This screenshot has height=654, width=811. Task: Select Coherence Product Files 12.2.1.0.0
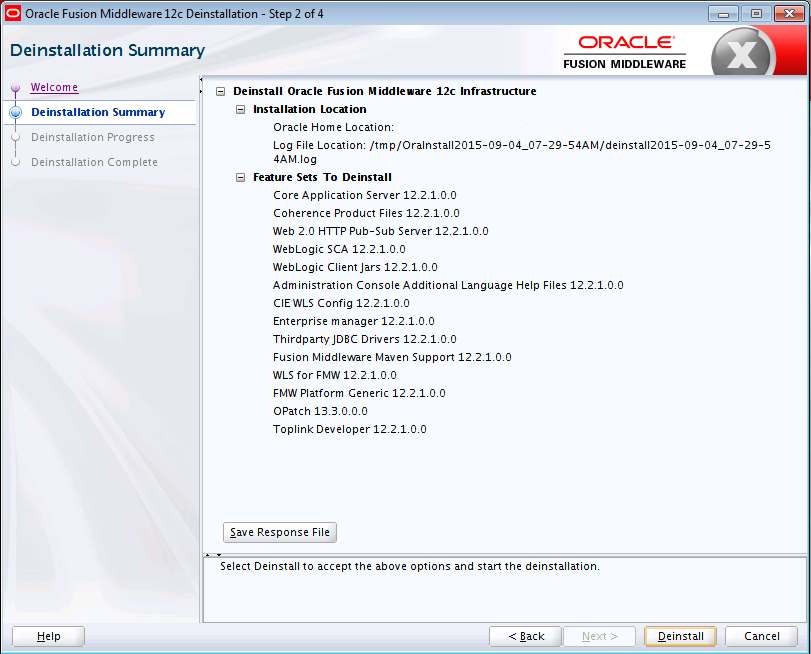(366, 213)
